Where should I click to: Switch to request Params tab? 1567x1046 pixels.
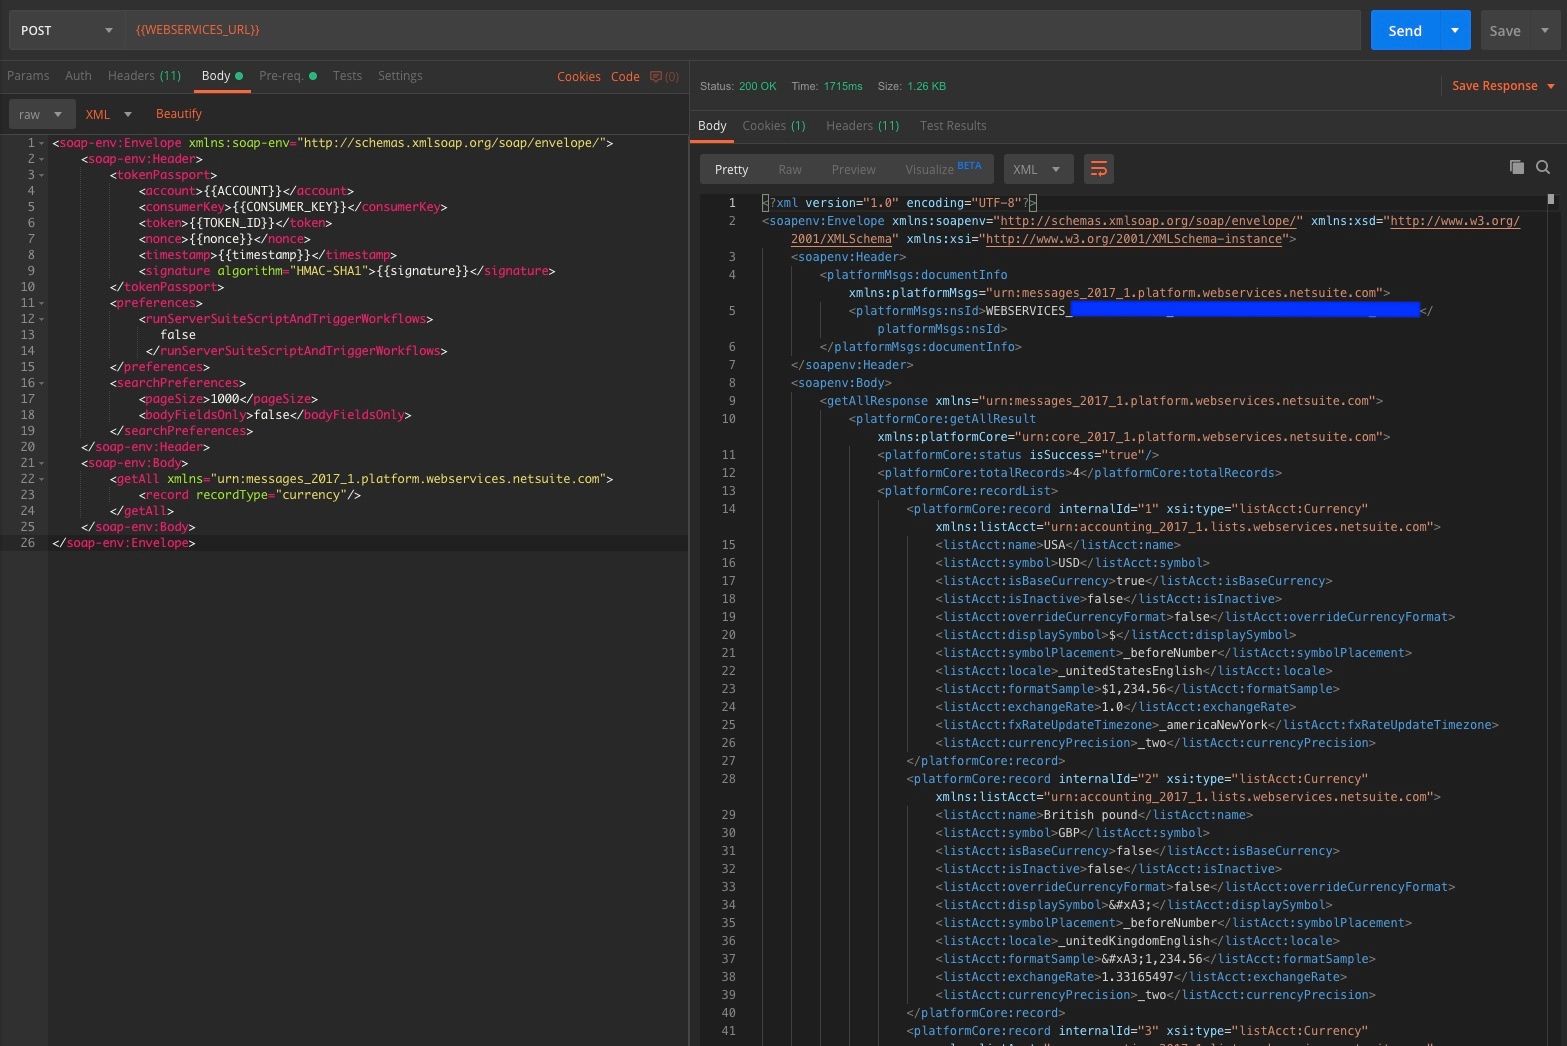[x=28, y=76]
